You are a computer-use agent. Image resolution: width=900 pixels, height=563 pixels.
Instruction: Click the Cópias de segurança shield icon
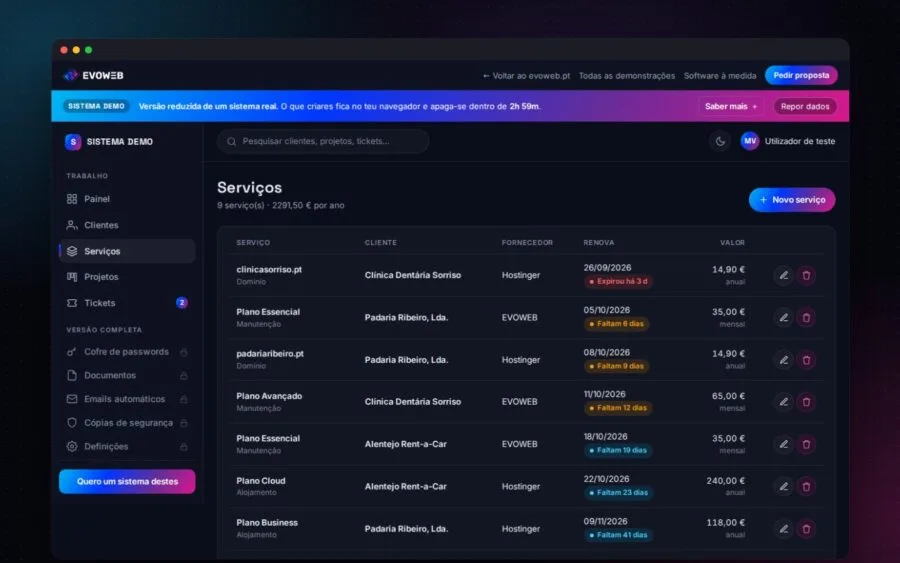pyautogui.click(x=72, y=423)
